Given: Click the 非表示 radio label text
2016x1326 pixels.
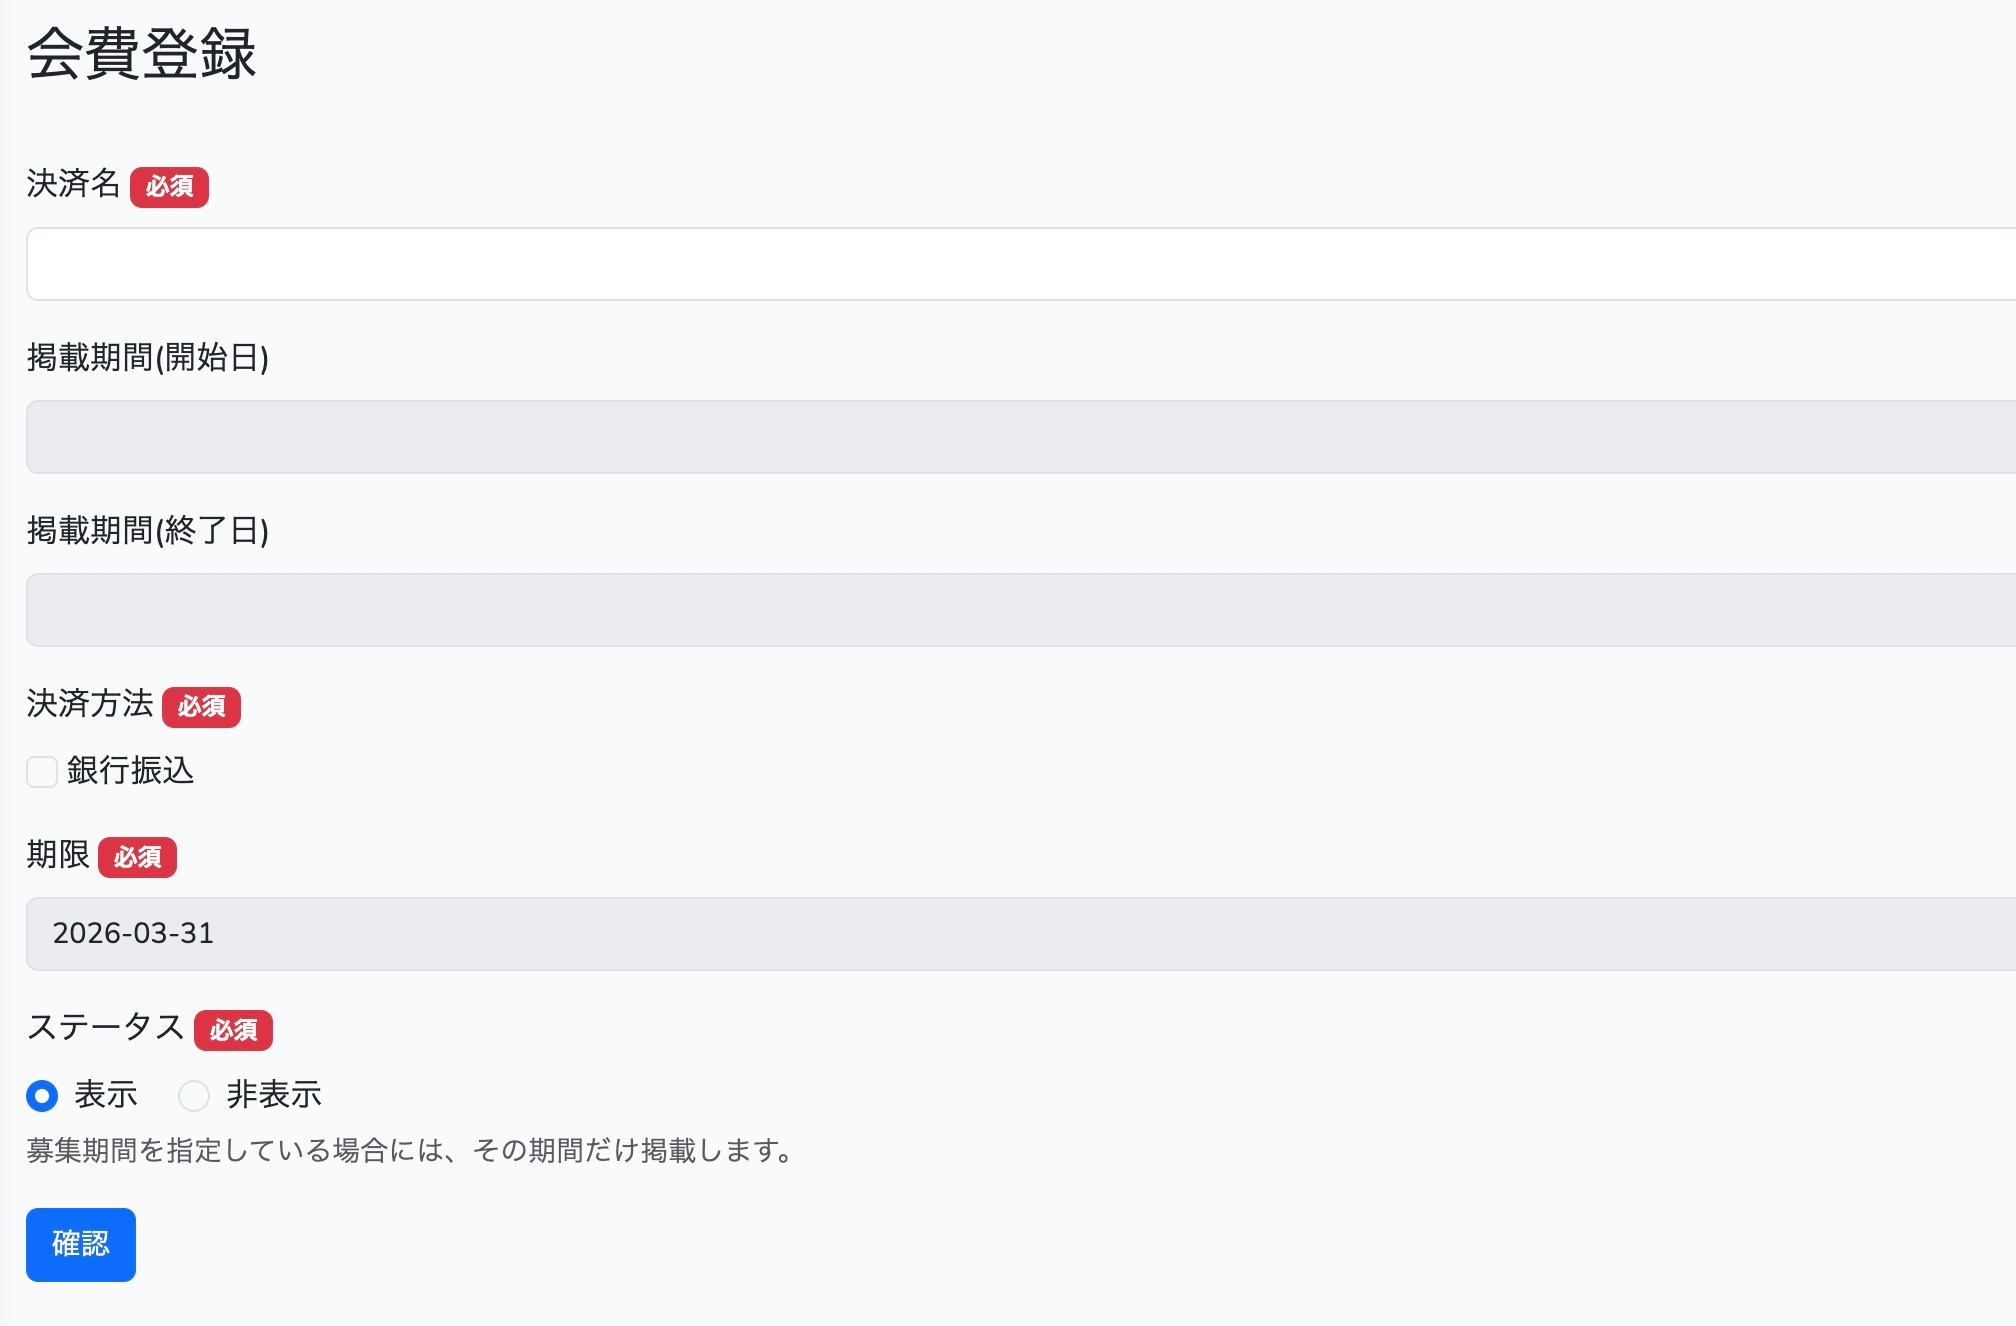Looking at the screenshot, I should (274, 1095).
